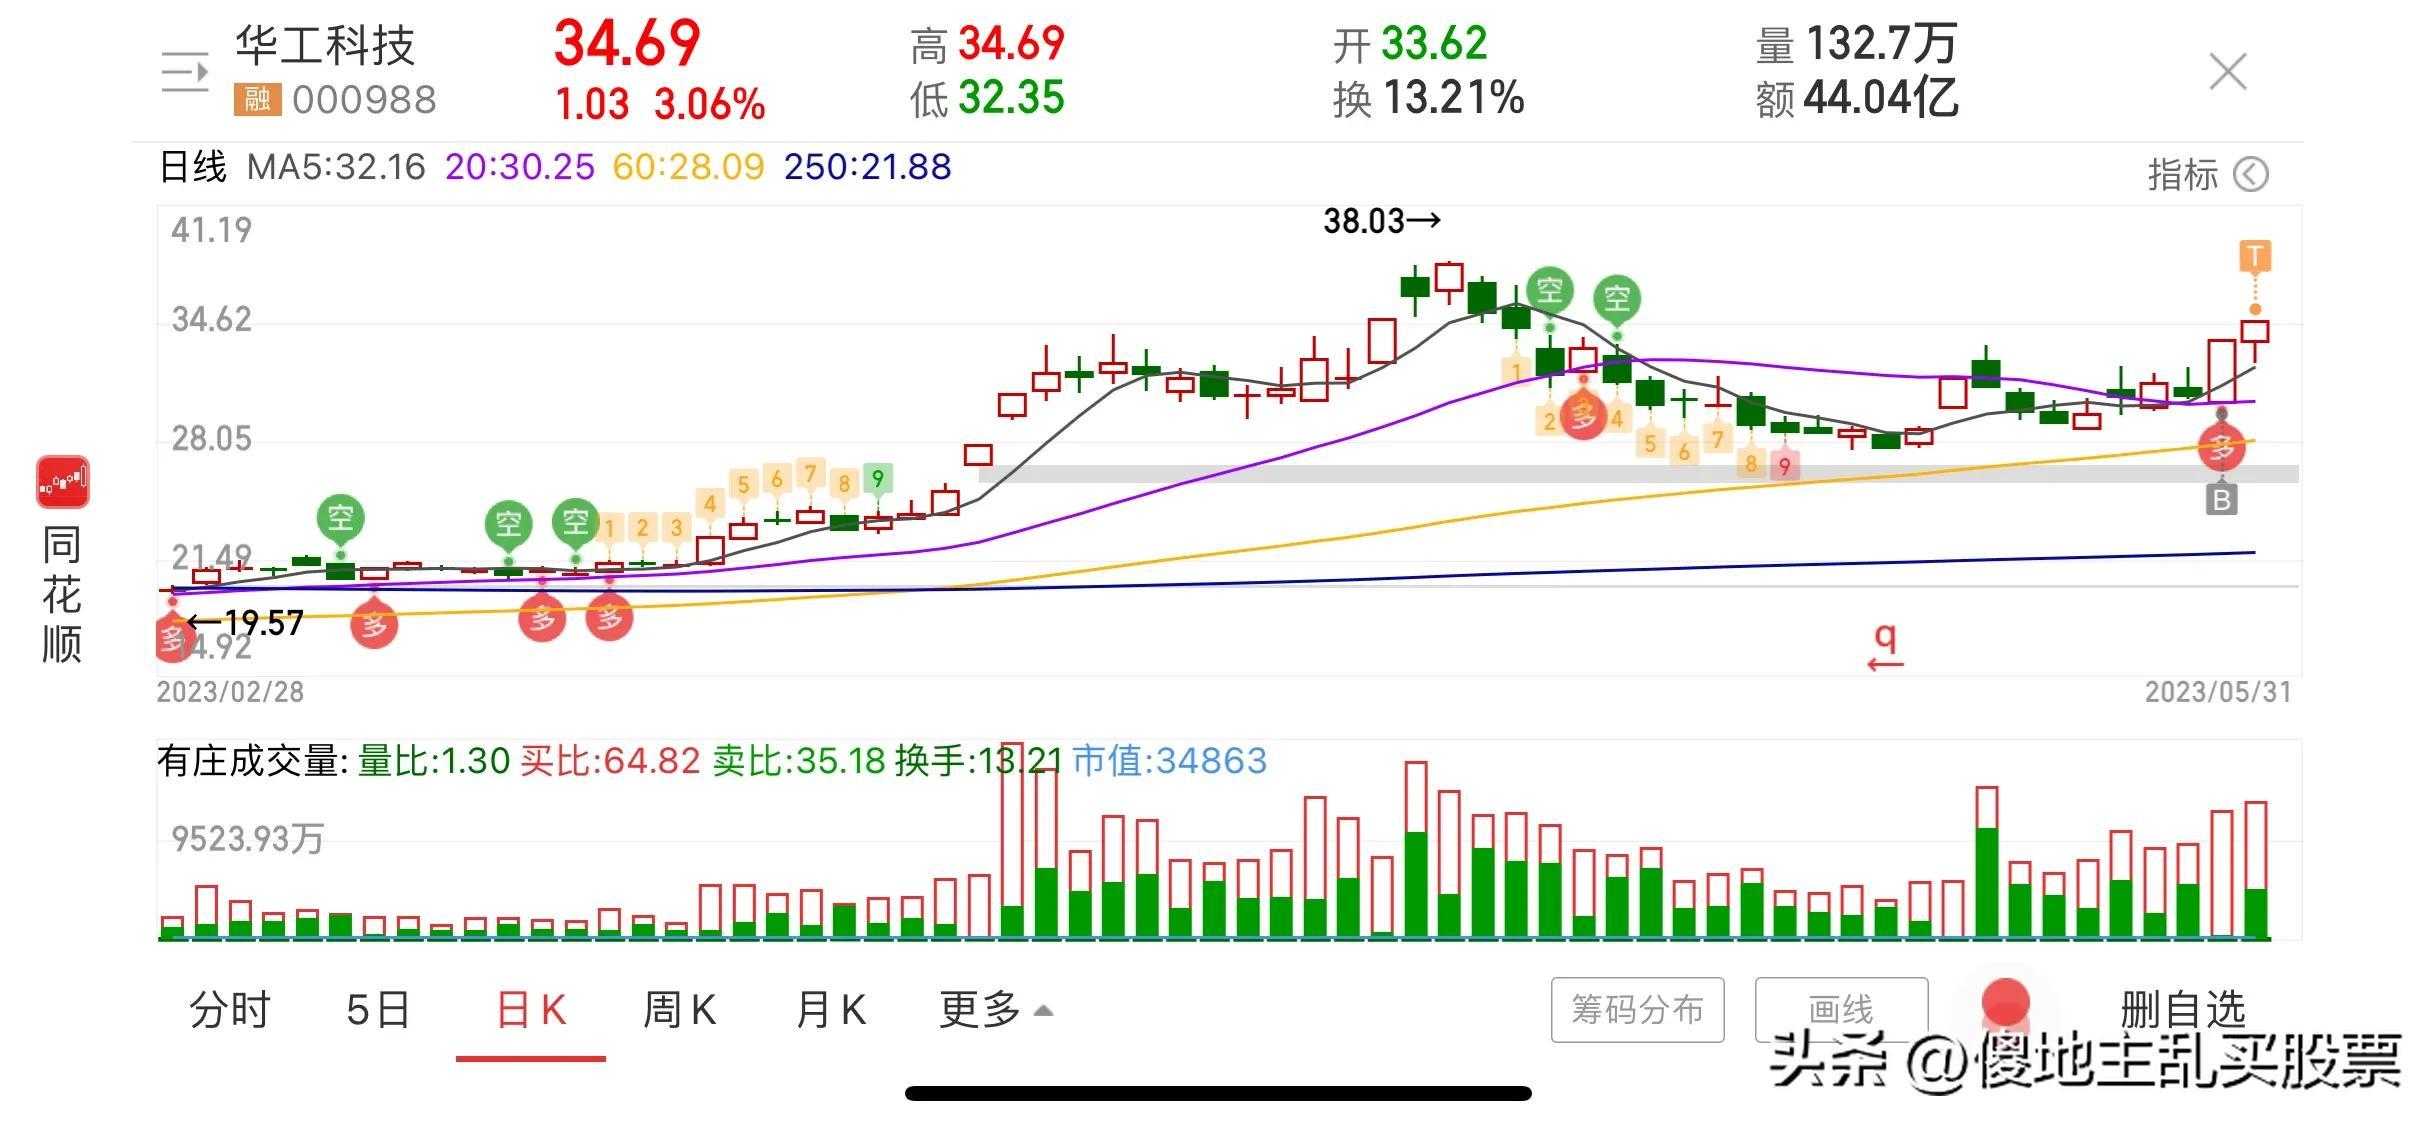Click 删自选 to remove from watchlist
The height and width of the screenshot is (1125, 2436).
pos(2182,1010)
